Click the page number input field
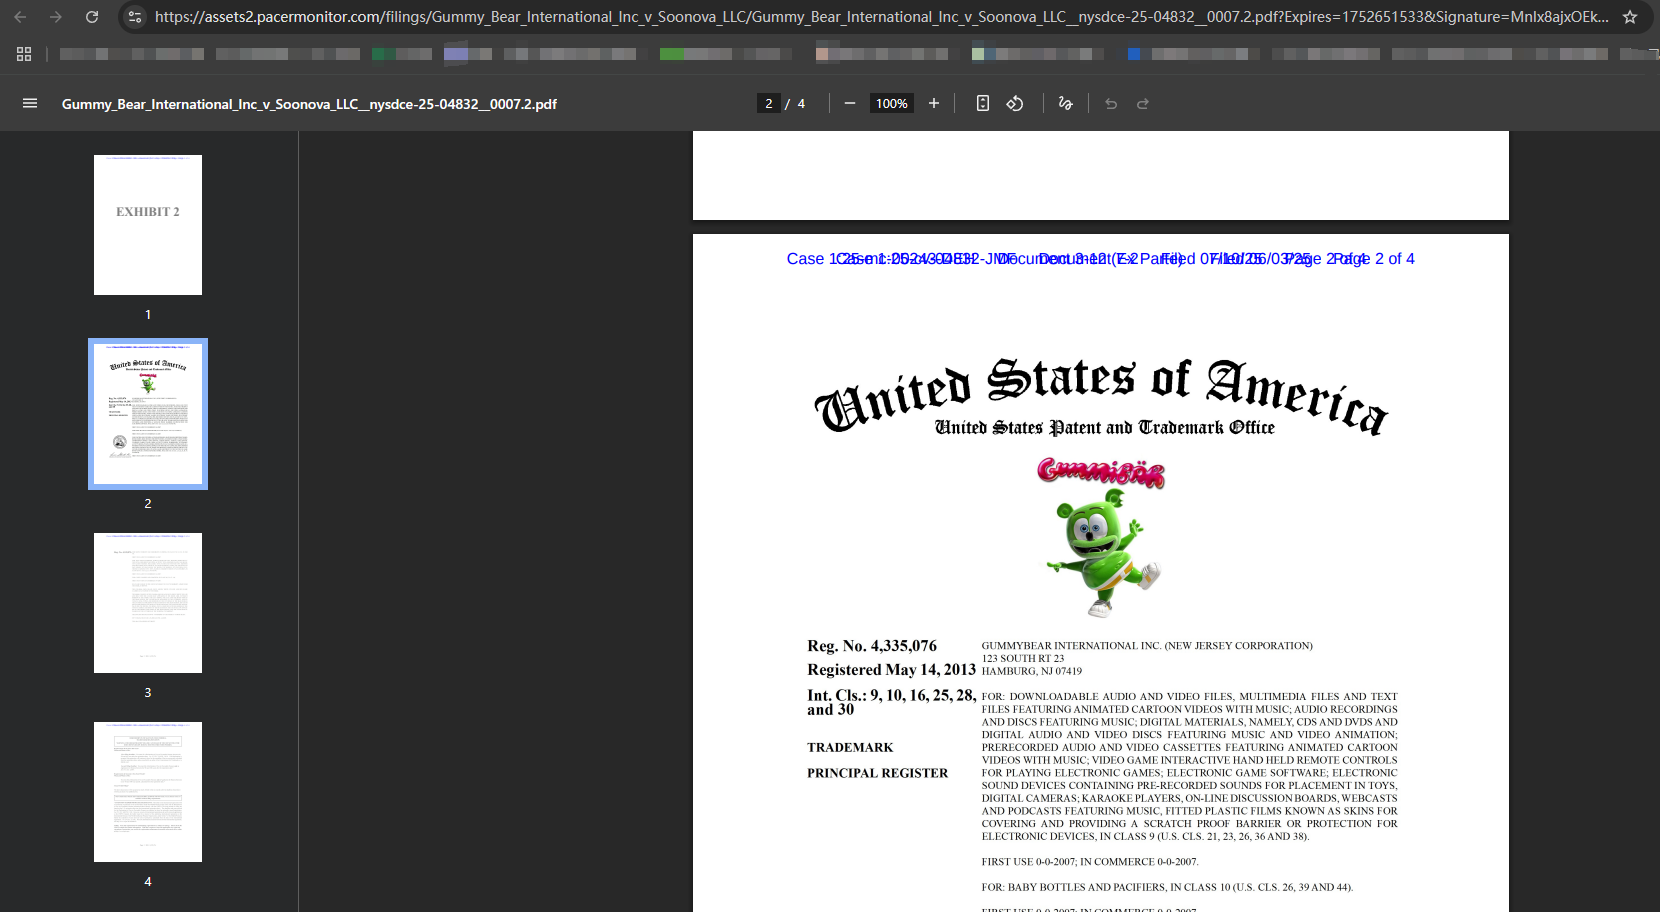 click(x=768, y=103)
